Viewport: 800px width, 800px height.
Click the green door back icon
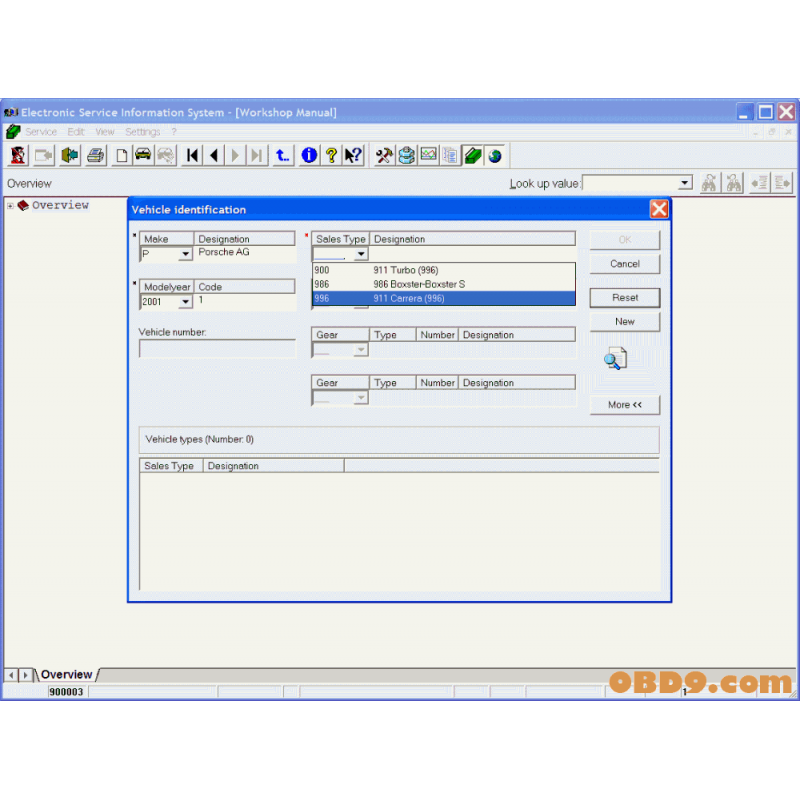pyautogui.click(x=70, y=155)
